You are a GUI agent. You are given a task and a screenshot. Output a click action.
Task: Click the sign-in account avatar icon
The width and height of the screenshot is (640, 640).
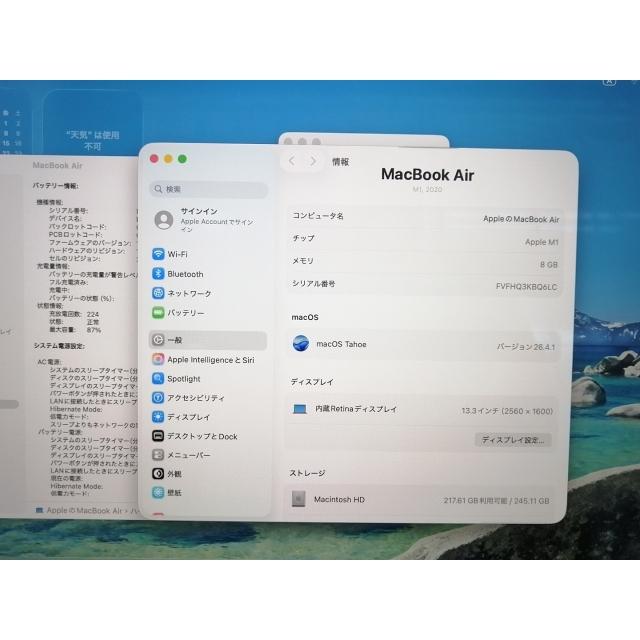(164, 220)
